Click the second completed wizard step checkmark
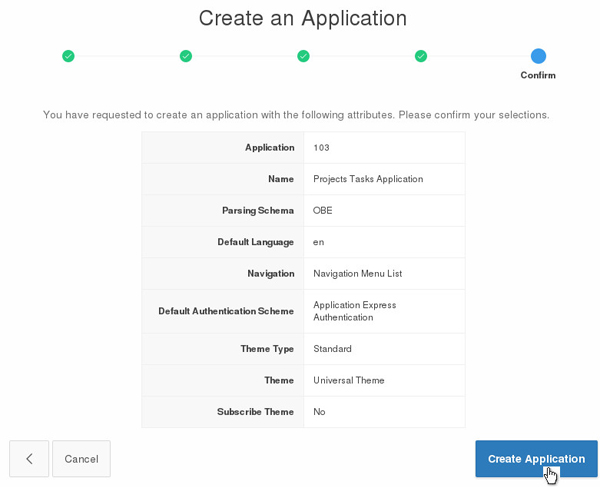The width and height of the screenshot is (600, 488). pos(186,56)
